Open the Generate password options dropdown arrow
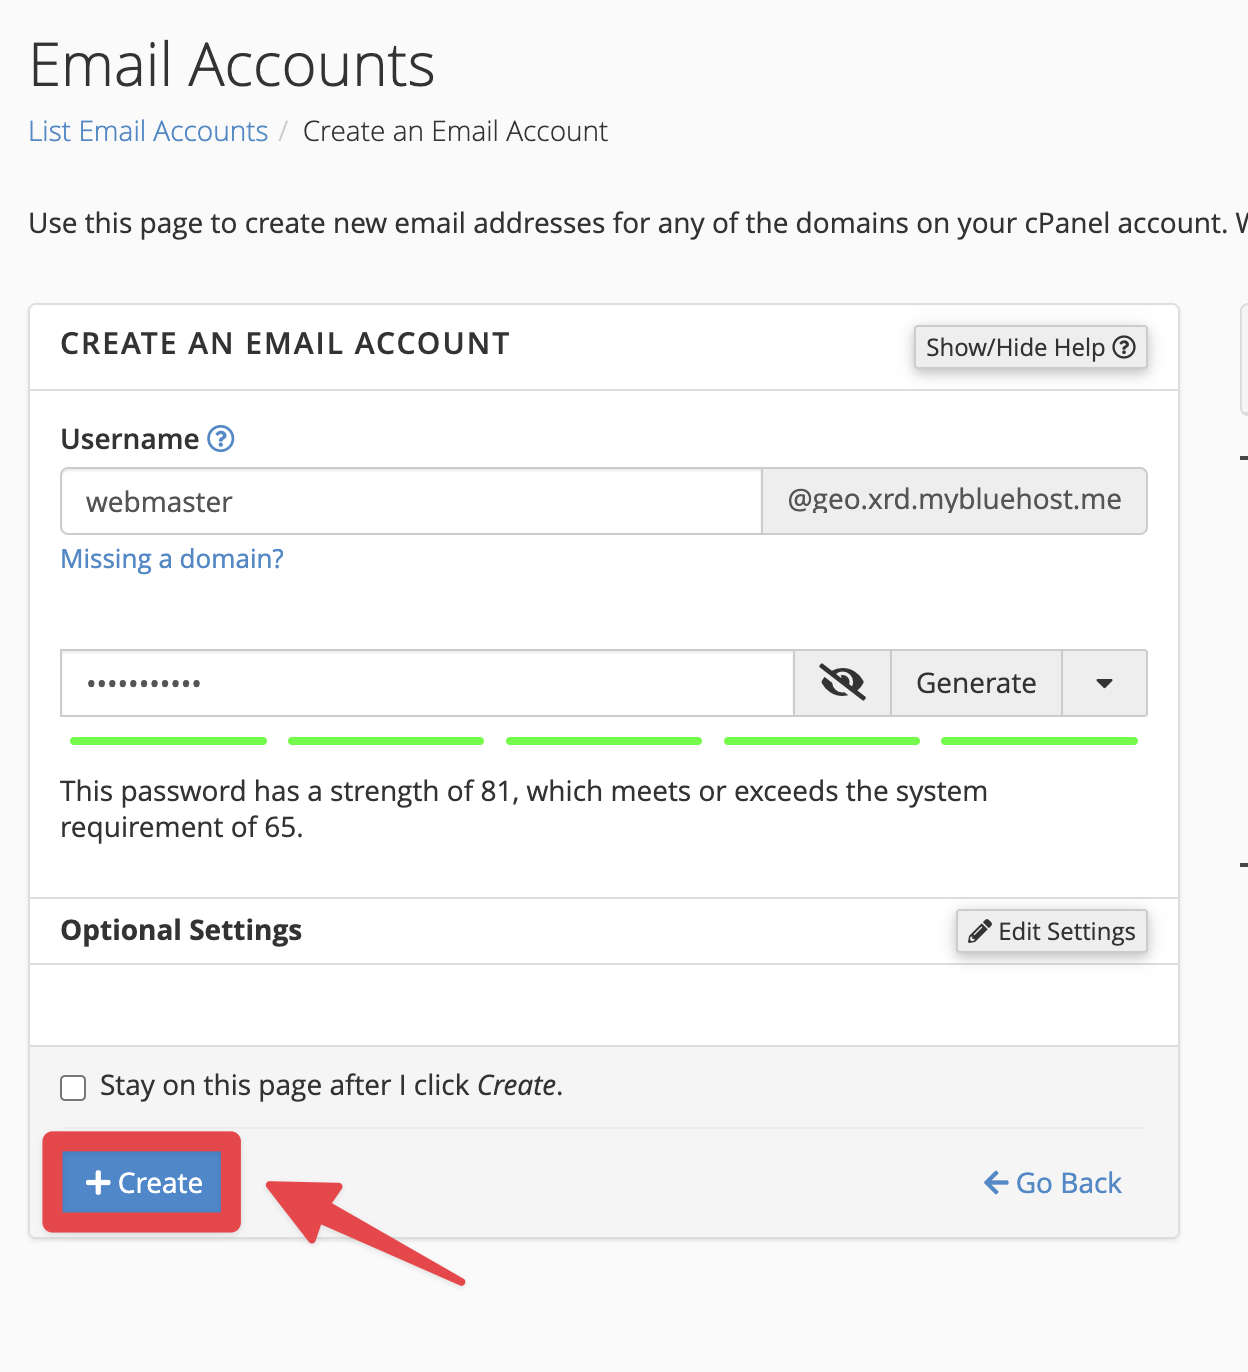 pyautogui.click(x=1104, y=683)
